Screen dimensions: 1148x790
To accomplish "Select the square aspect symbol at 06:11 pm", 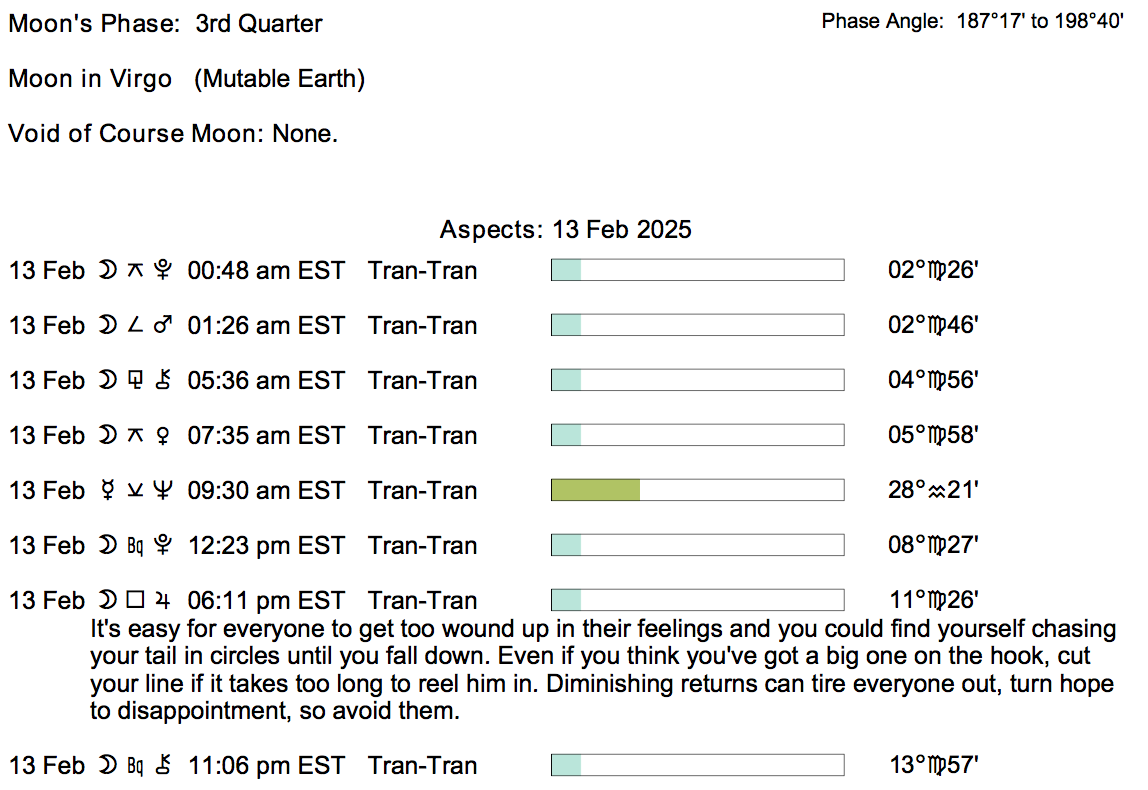I will point(136,601).
